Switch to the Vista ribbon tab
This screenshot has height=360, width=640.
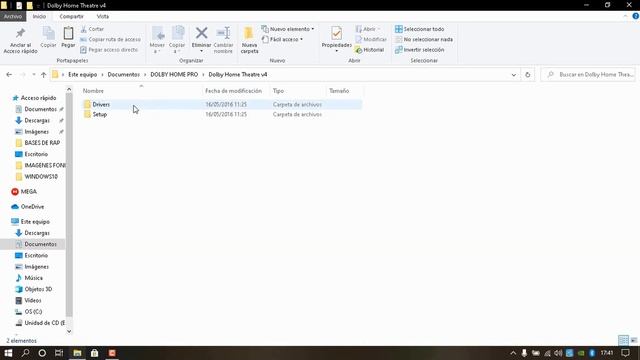click(x=102, y=16)
